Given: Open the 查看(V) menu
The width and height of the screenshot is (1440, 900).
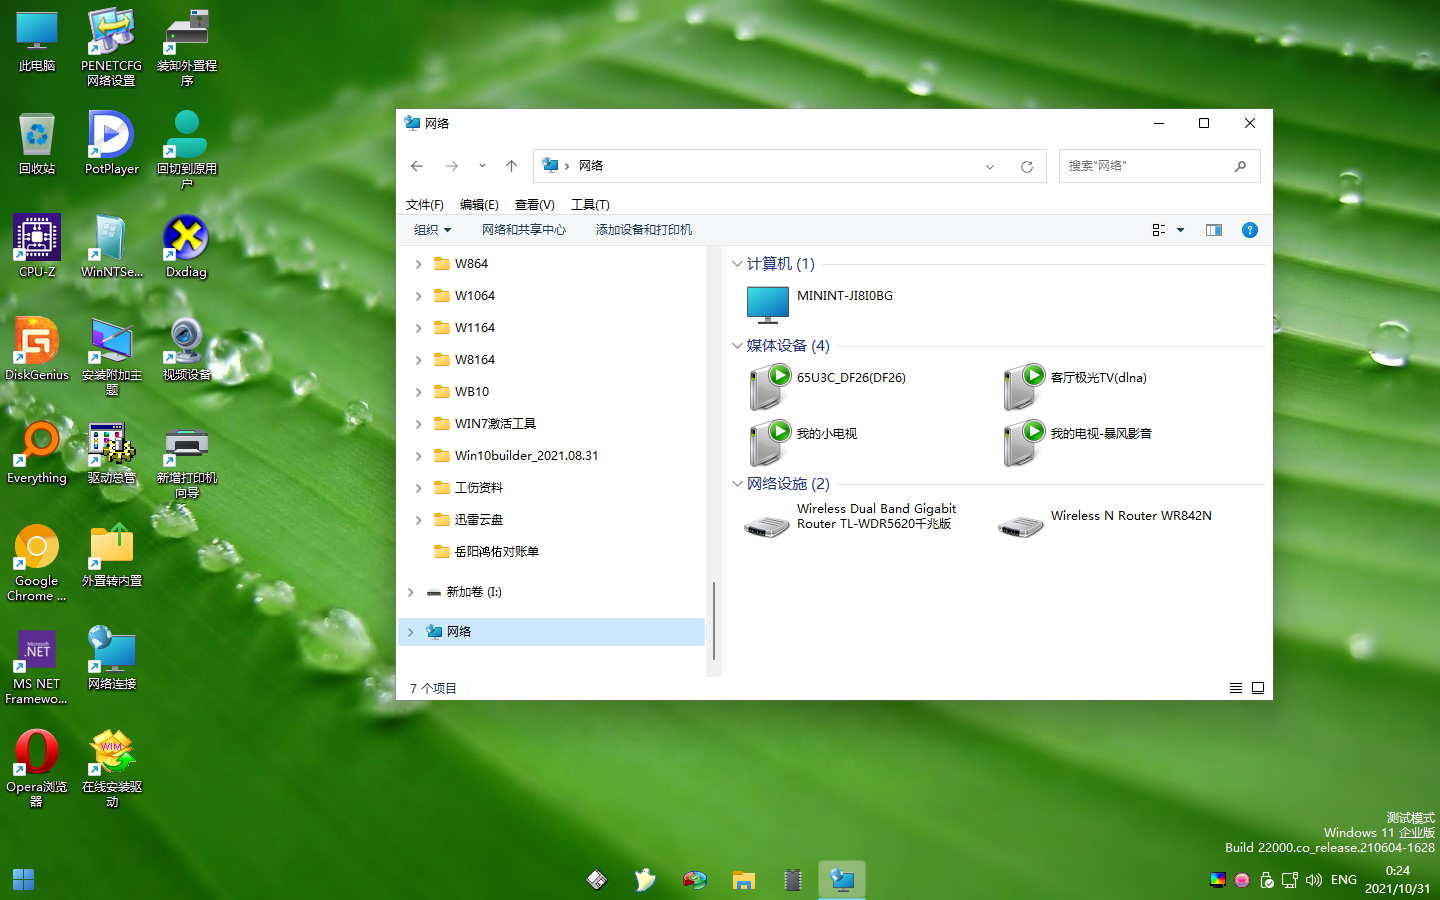Looking at the screenshot, I should (534, 204).
